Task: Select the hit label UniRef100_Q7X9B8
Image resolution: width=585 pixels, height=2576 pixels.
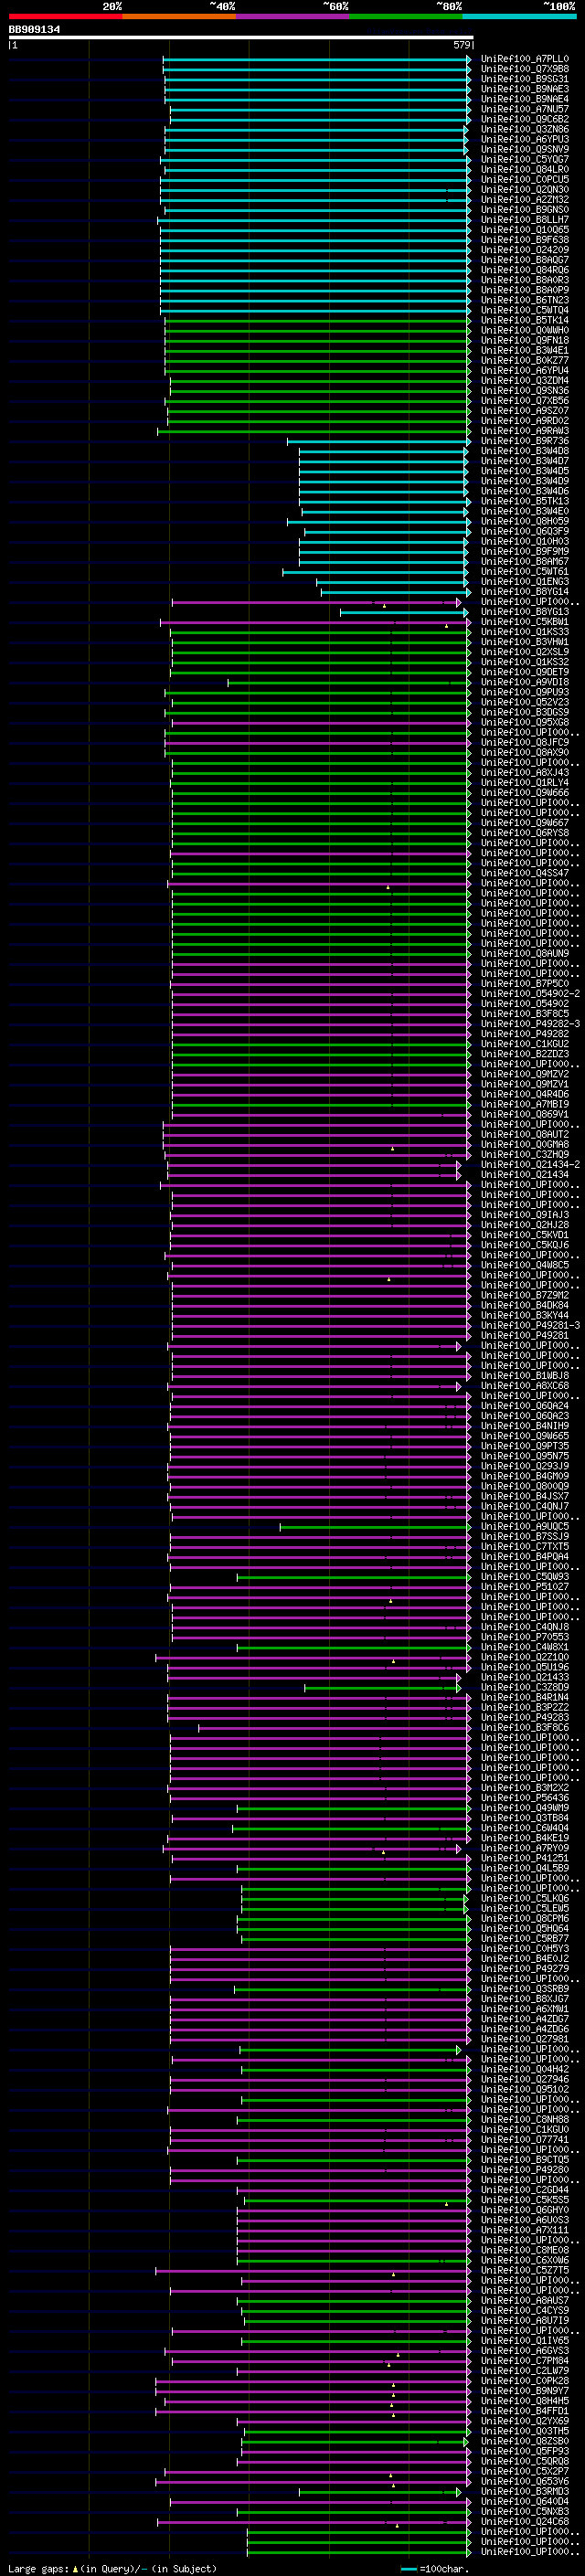Action: [525, 69]
